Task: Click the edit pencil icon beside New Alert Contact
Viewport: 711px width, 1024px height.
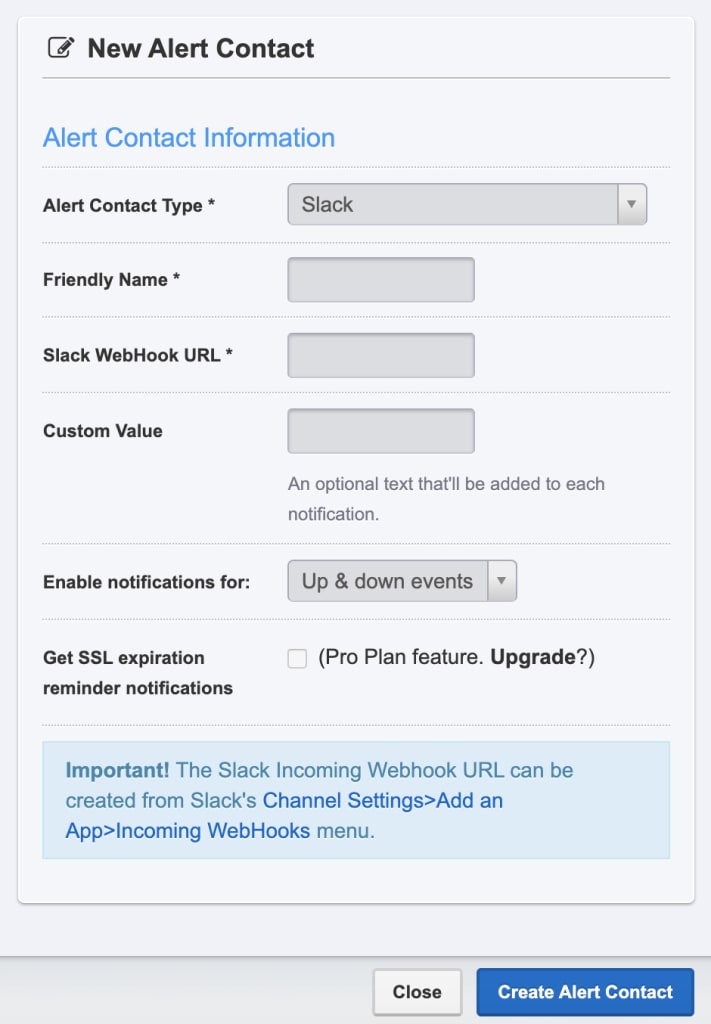Action: (61, 48)
